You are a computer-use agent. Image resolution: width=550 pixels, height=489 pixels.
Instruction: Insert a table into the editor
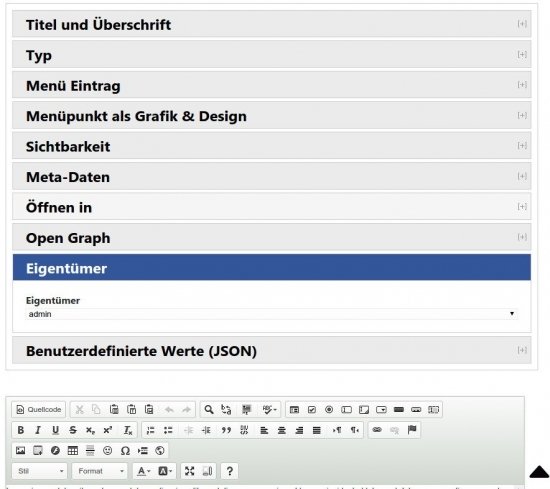click(73, 450)
